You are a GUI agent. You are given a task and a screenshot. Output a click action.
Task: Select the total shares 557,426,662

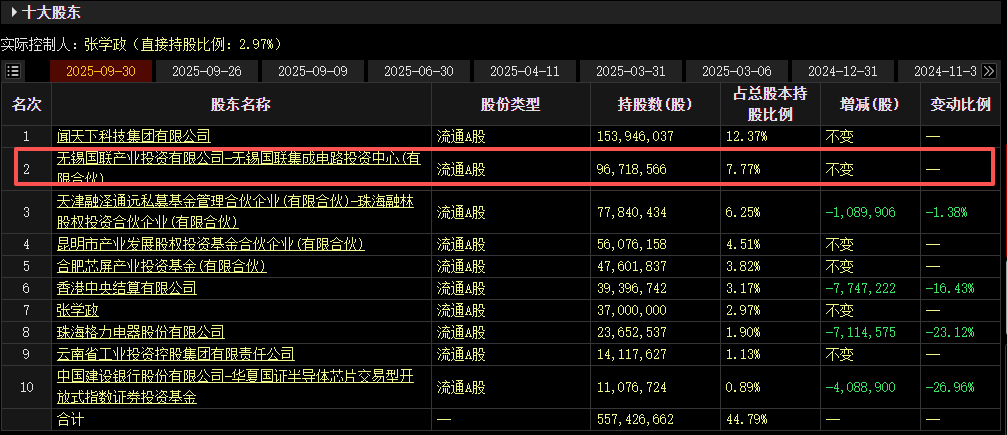[635, 420]
